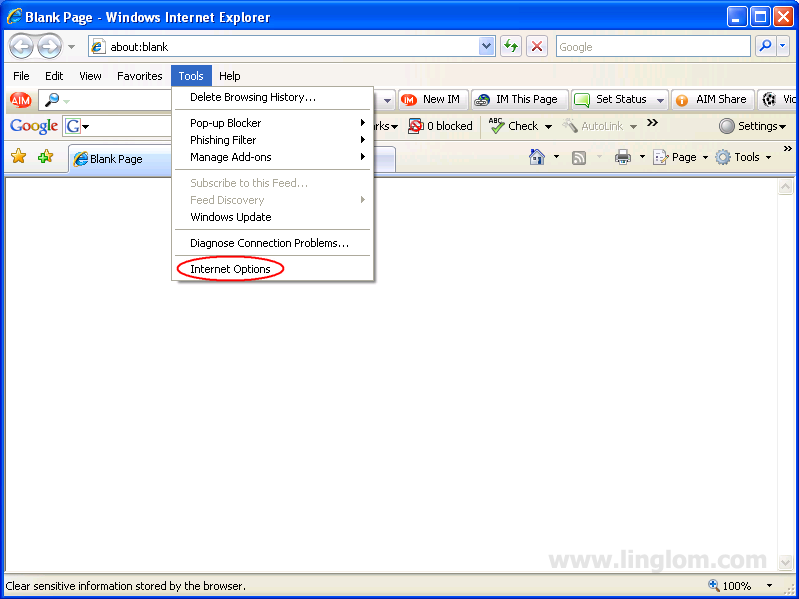Expand the Print dropdown arrow
This screenshot has width=799, height=599.
click(x=642, y=157)
